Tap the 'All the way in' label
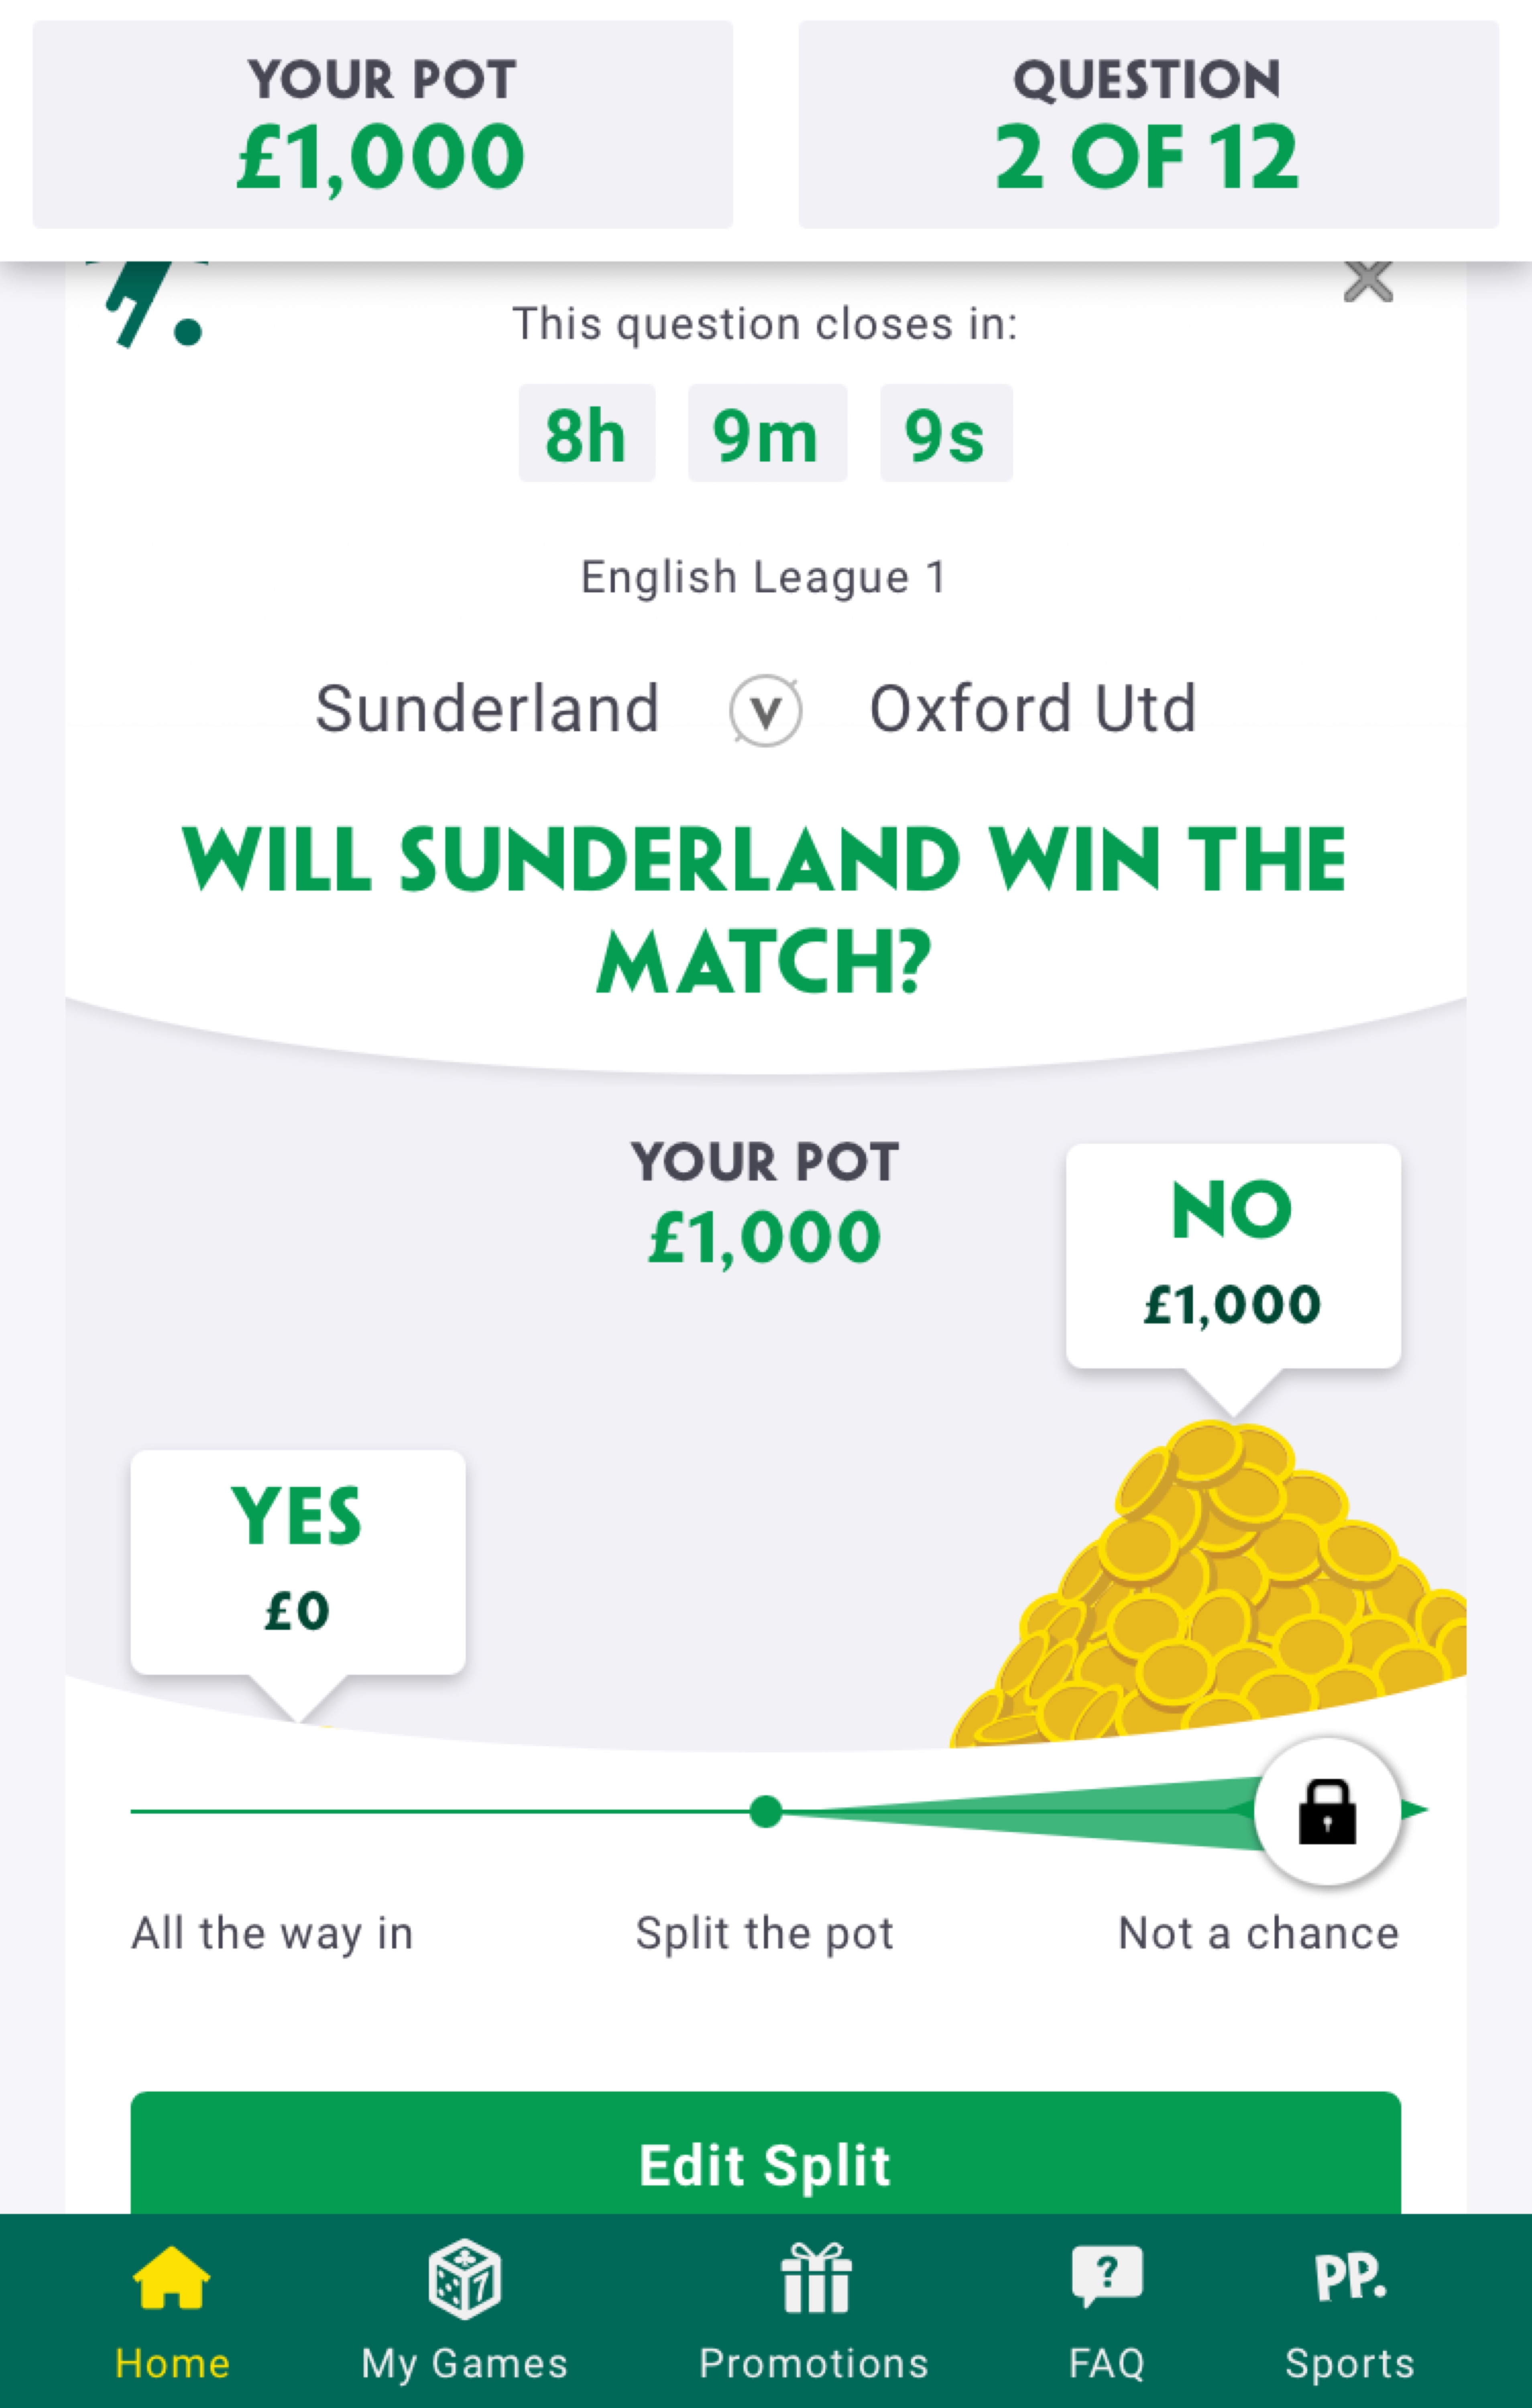This screenshot has width=1532, height=2408. 272,1933
